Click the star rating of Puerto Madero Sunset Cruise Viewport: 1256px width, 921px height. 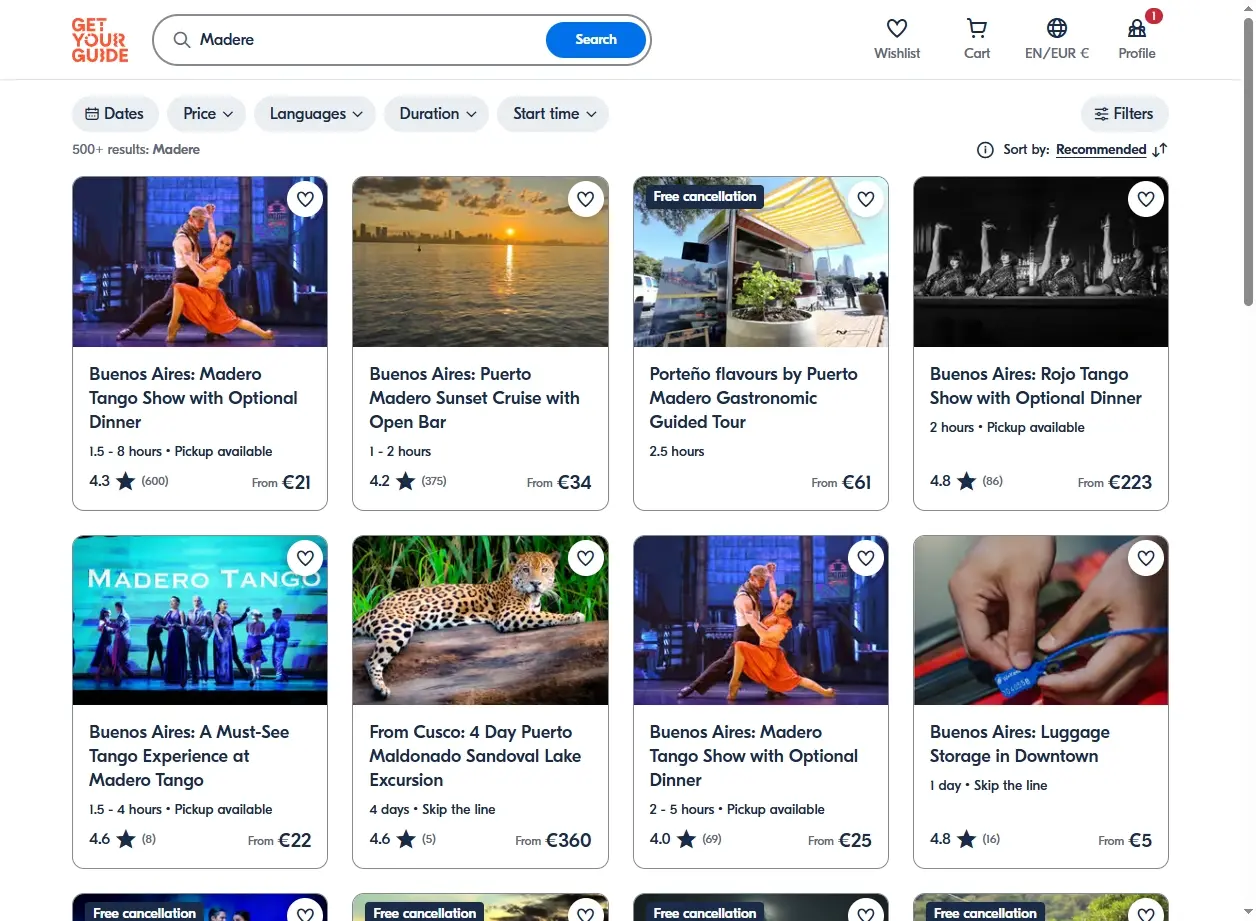point(405,482)
